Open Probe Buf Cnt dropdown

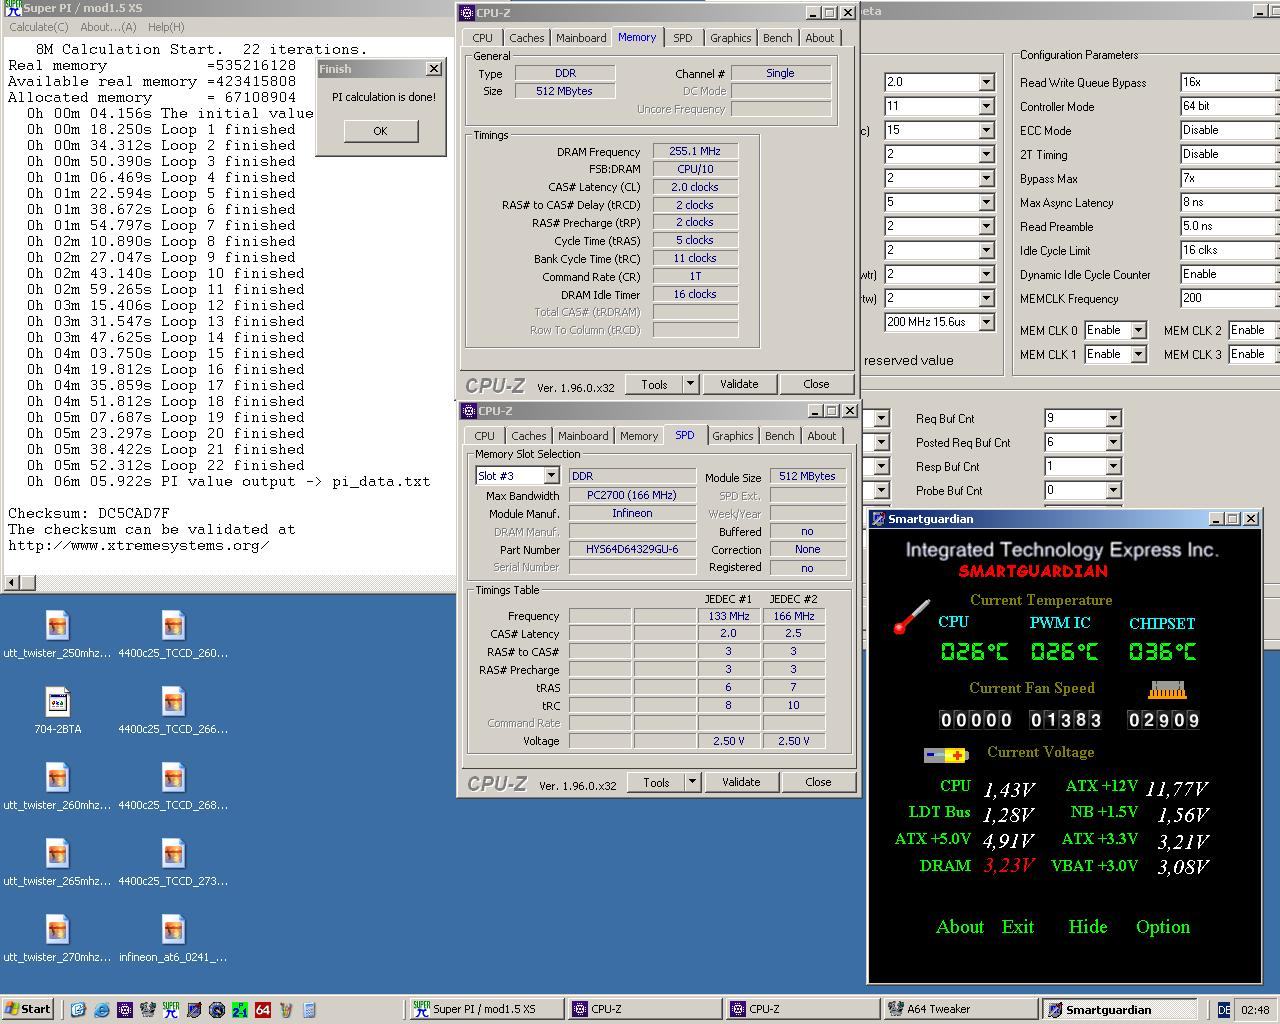coord(1113,490)
